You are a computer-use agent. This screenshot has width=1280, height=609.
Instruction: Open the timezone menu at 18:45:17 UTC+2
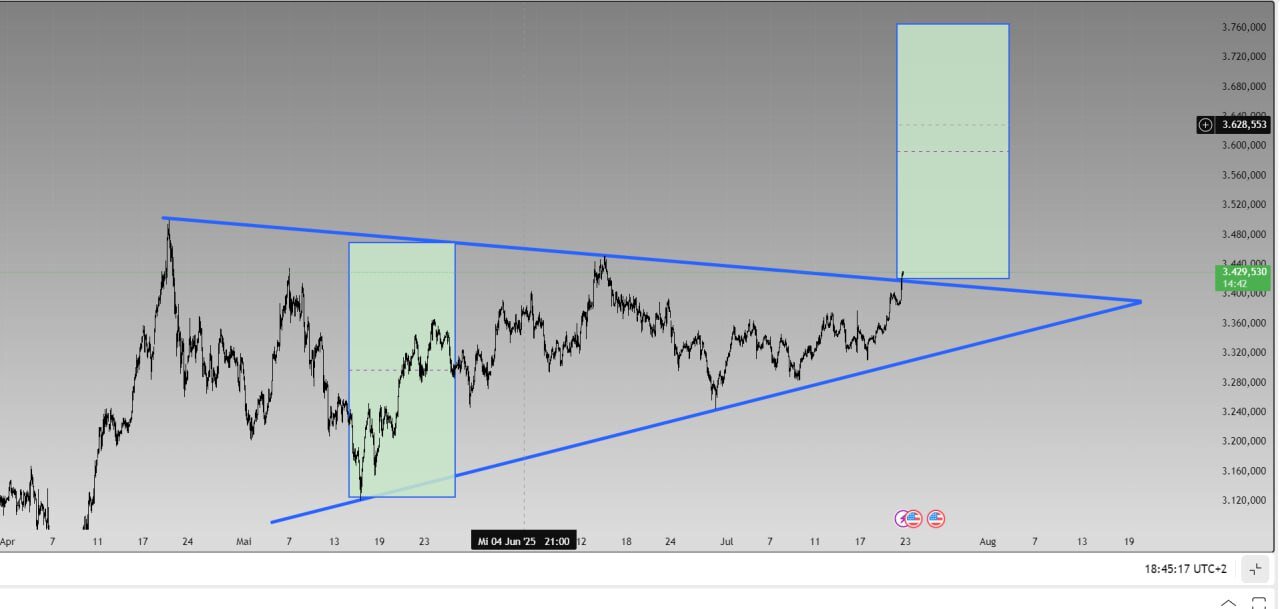point(1185,569)
